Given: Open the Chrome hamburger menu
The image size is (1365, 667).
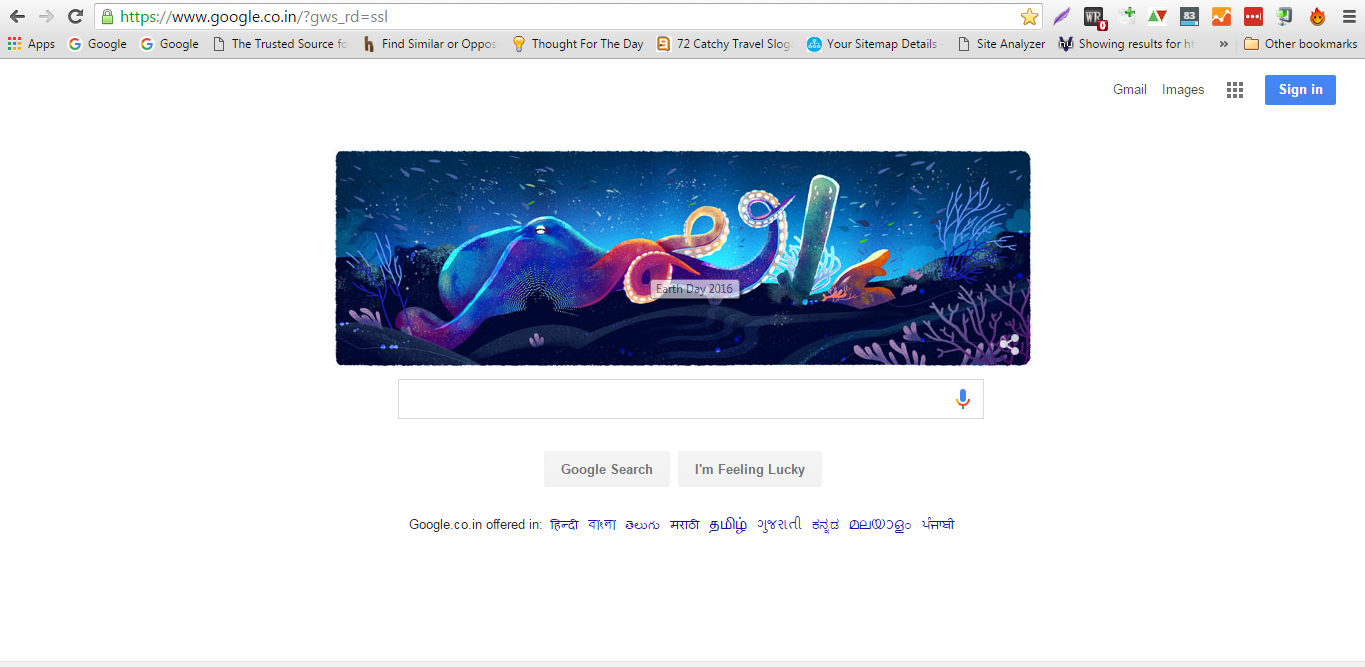Looking at the screenshot, I should [x=1349, y=16].
